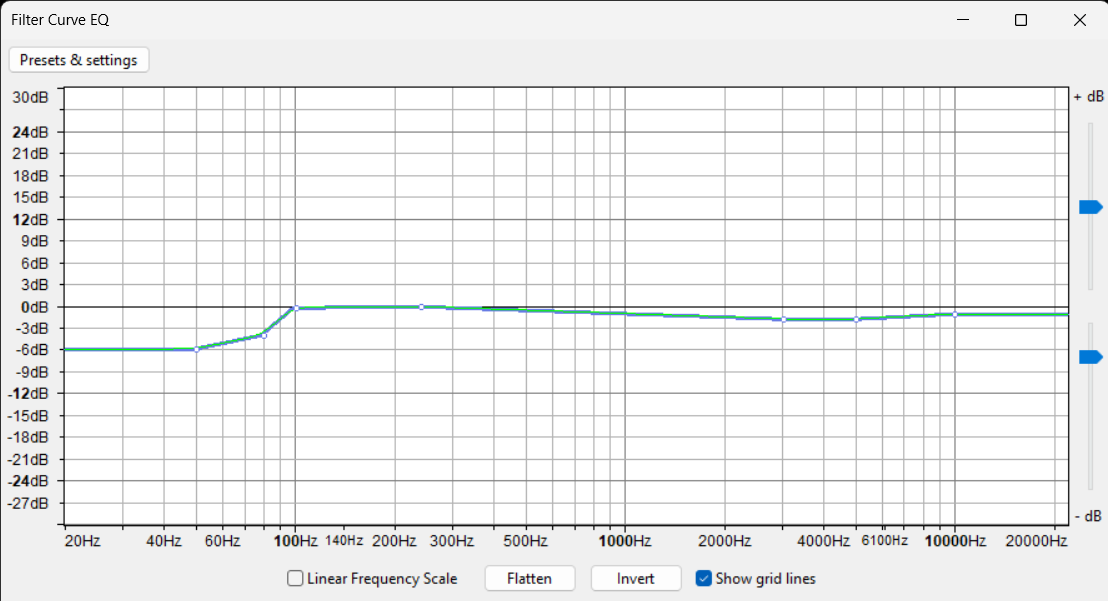Open the Presets & settings menu

78,60
